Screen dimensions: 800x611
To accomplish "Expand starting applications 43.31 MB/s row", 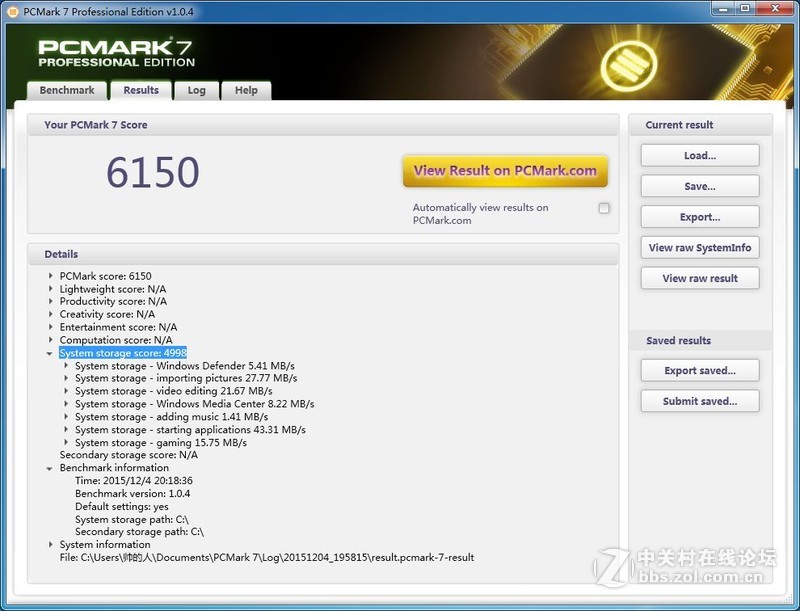I will 66,429.
